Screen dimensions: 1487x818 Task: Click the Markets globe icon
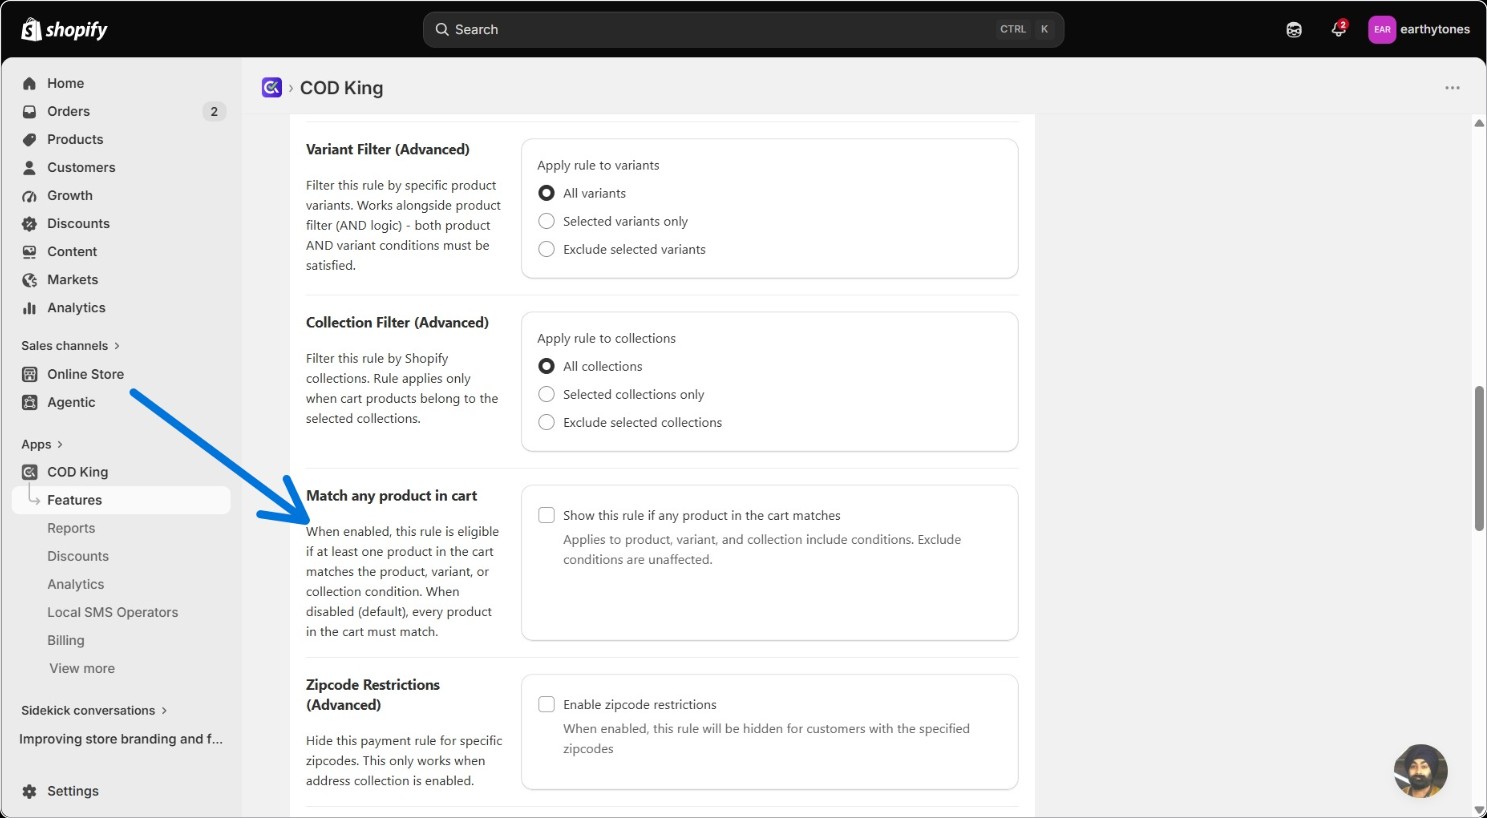click(30, 280)
